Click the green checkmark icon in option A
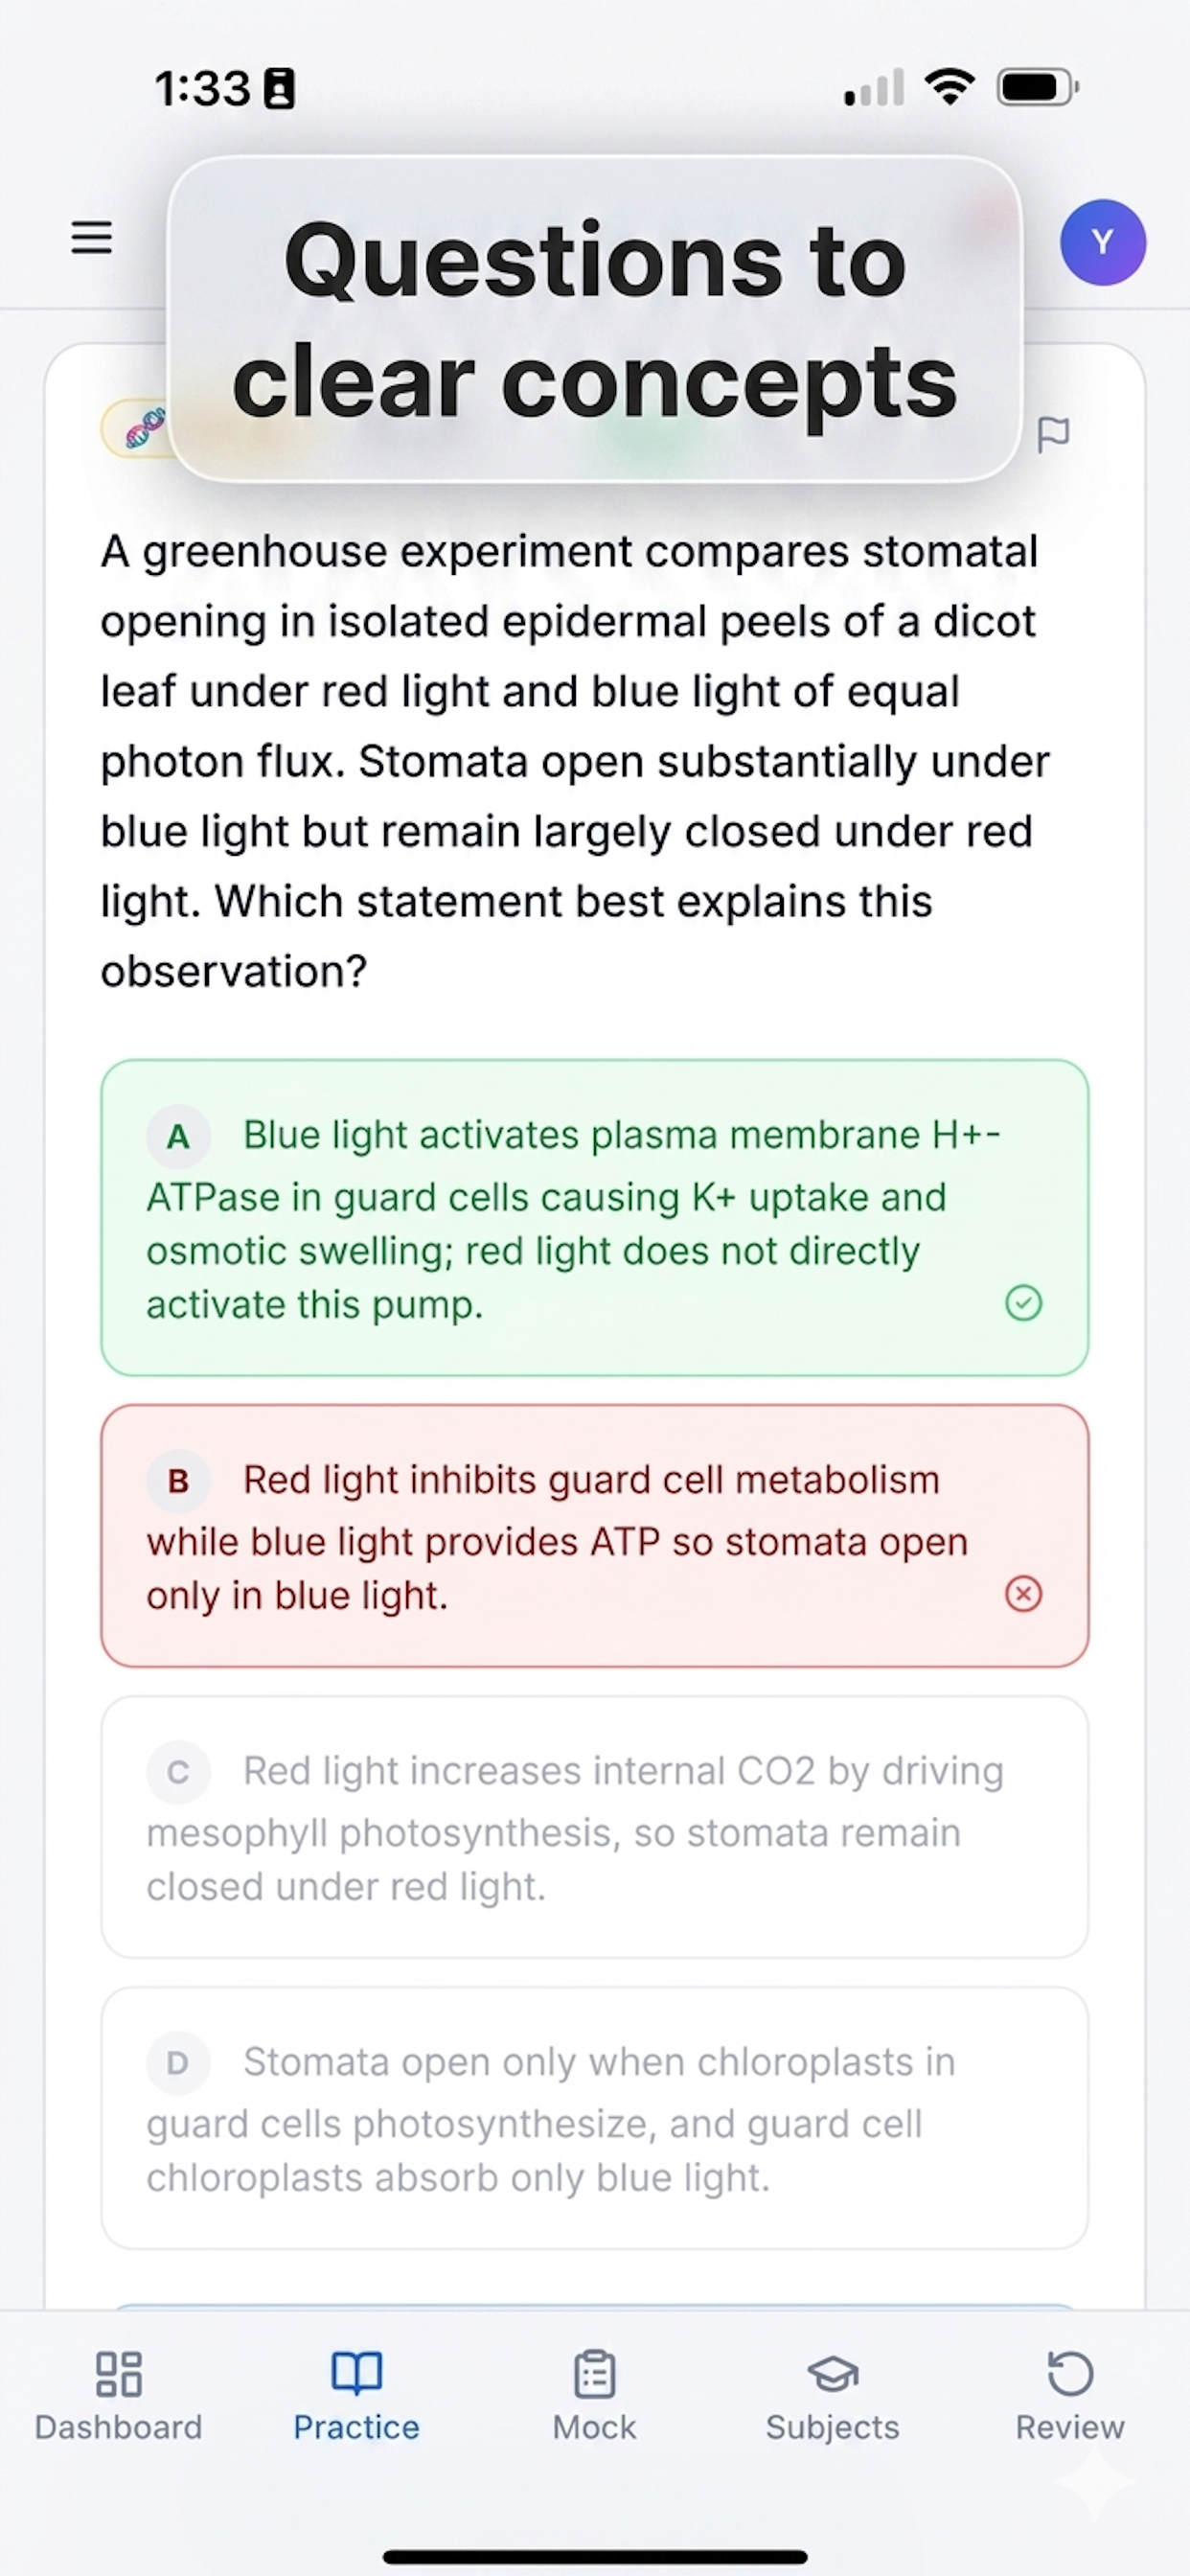Viewport: 1190px width, 2576px height. click(x=1023, y=1303)
